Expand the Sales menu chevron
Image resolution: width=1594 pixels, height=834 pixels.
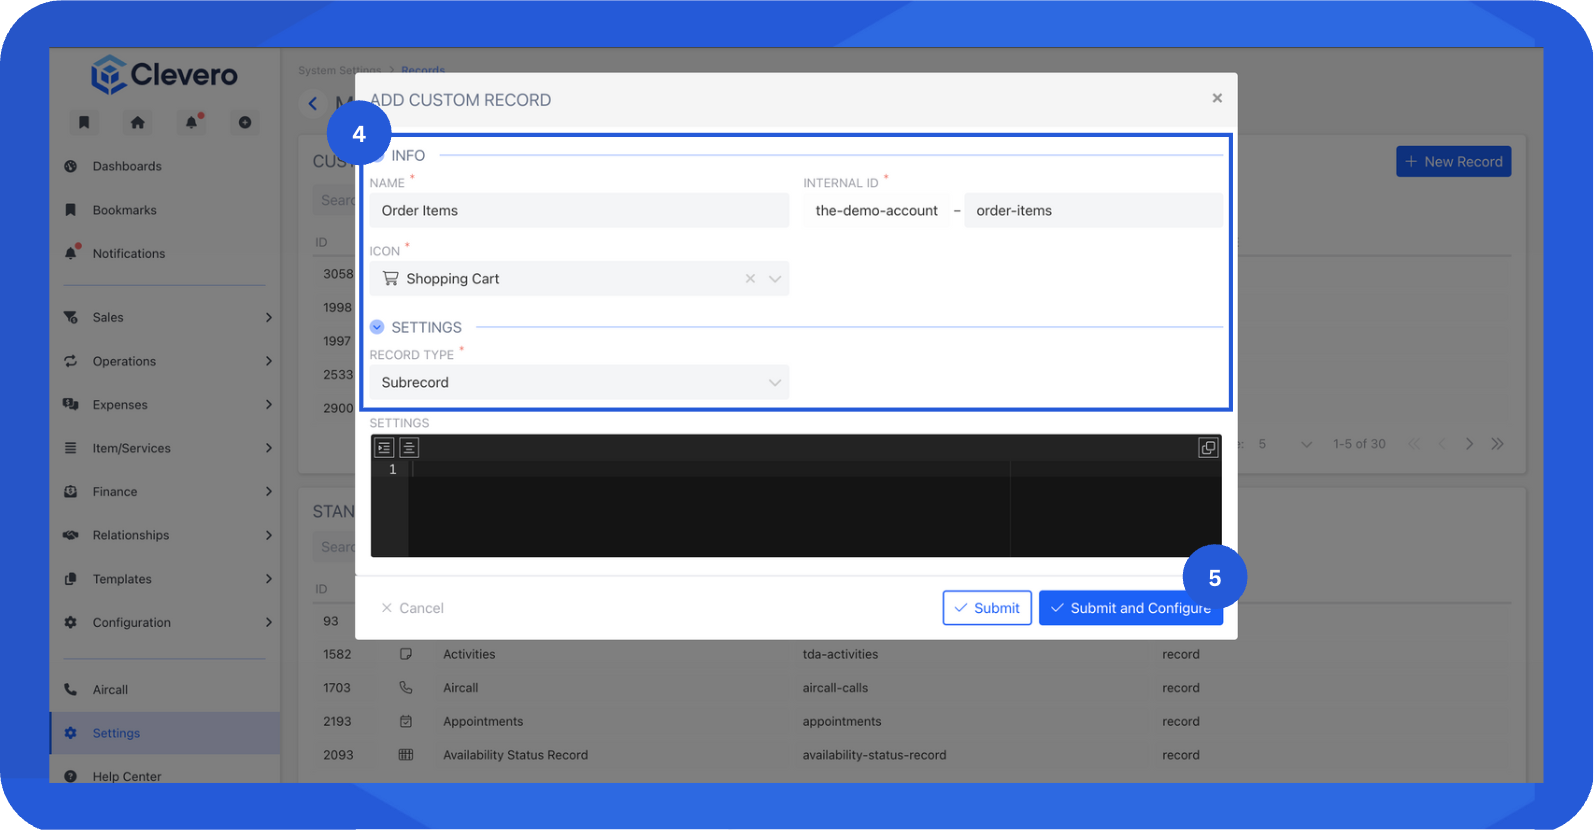click(269, 317)
